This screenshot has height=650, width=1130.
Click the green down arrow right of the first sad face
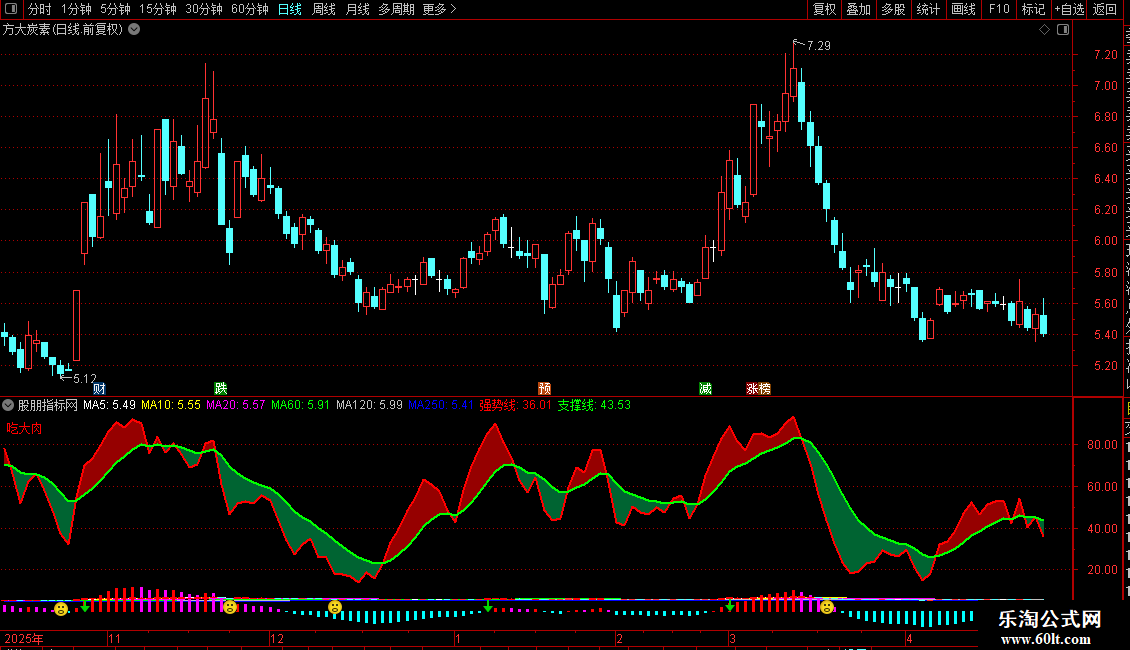[x=85, y=607]
